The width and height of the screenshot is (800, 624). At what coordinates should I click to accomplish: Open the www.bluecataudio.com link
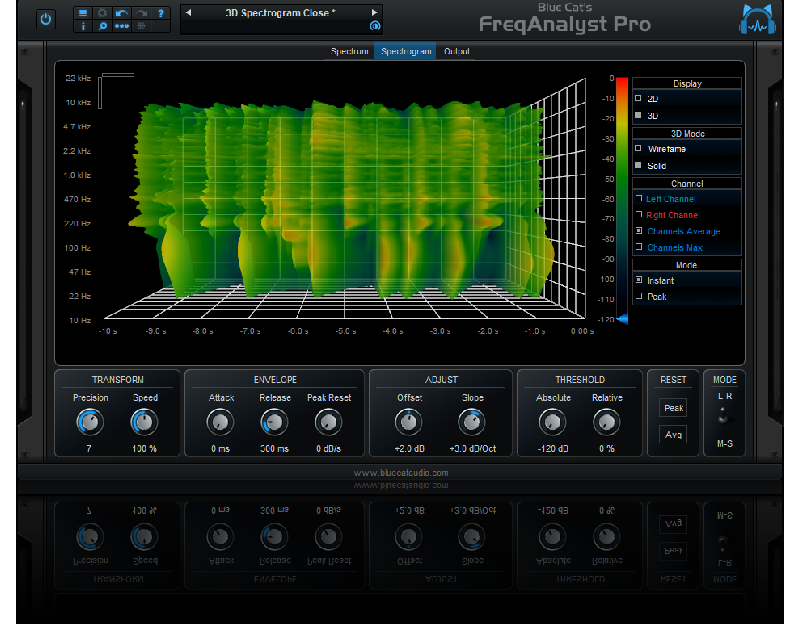[x=401, y=473]
